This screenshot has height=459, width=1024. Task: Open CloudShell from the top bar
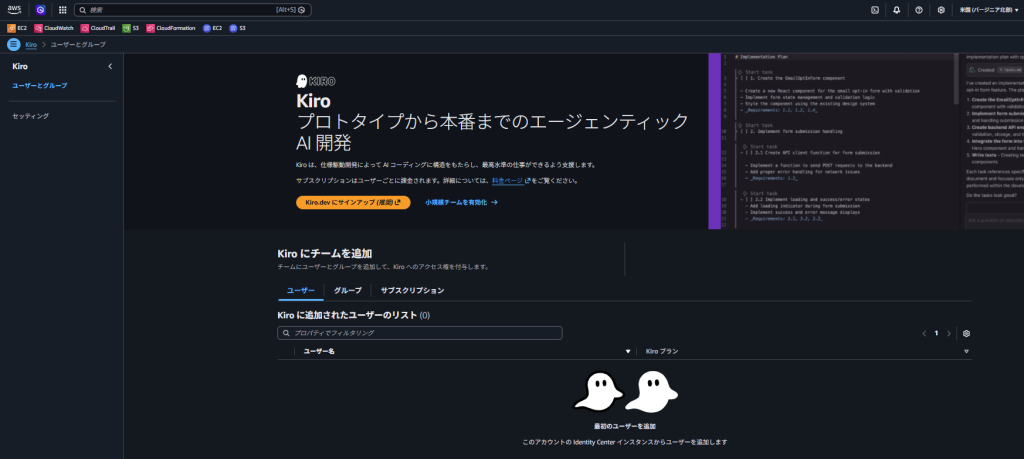coord(875,10)
